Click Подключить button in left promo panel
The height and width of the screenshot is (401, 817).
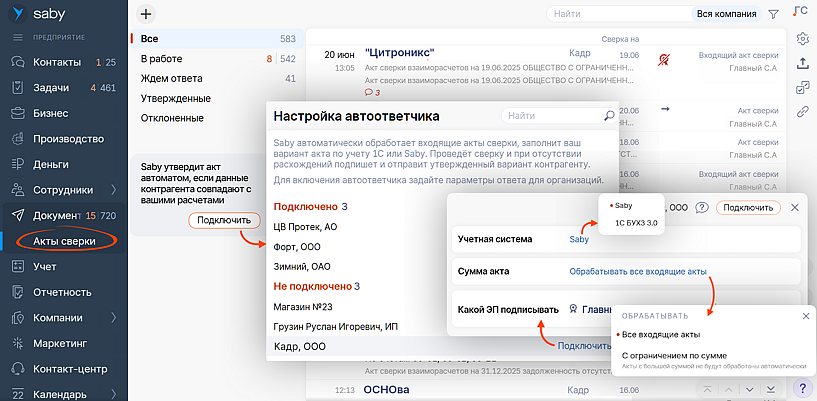[x=216, y=220]
